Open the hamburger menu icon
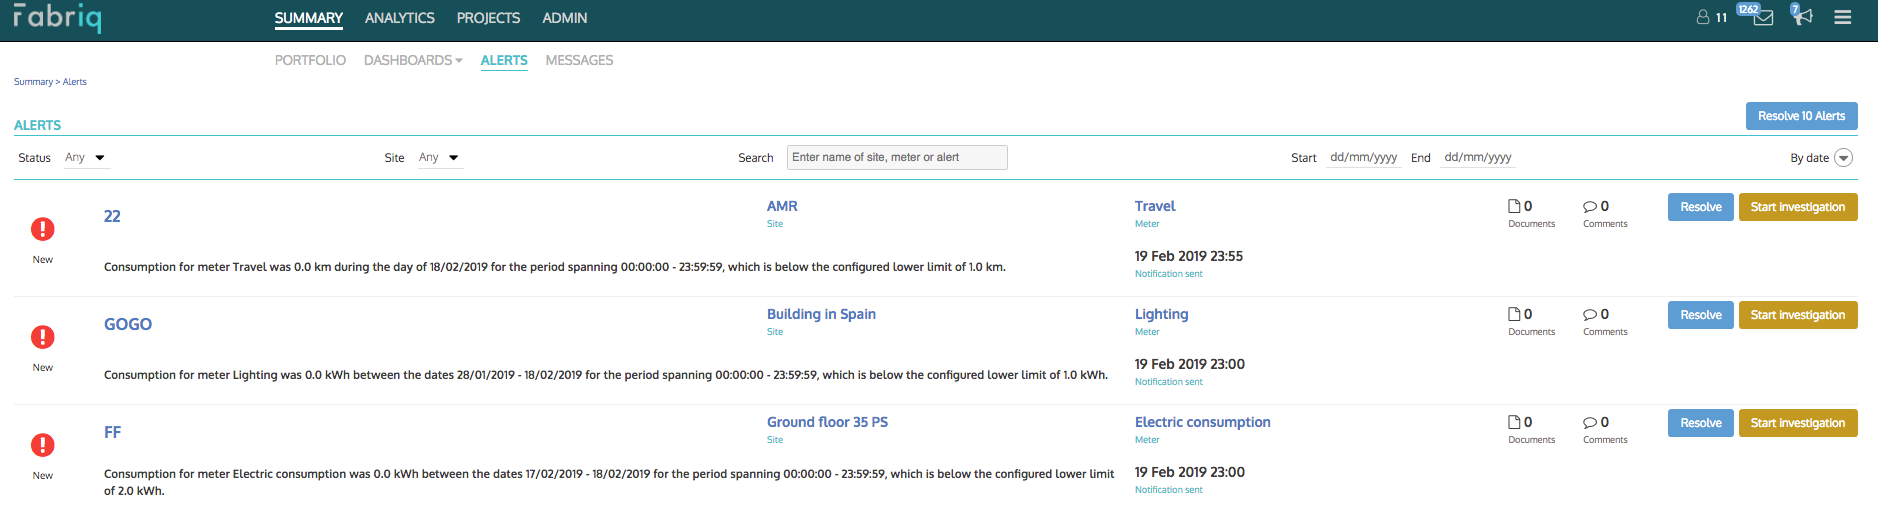Screen dimensions: 1878x508 (1842, 17)
